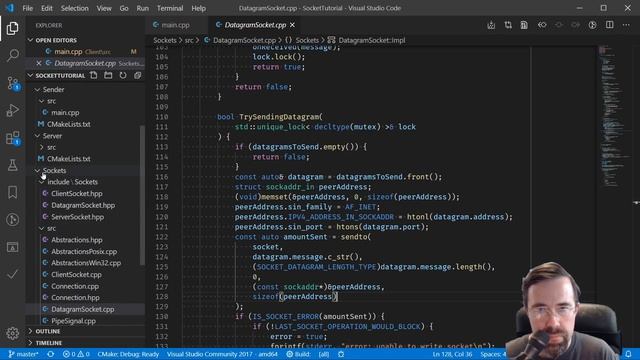Open ServerSocket.hpp file
Viewport: 640px width, 360px height.
click(78, 217)
